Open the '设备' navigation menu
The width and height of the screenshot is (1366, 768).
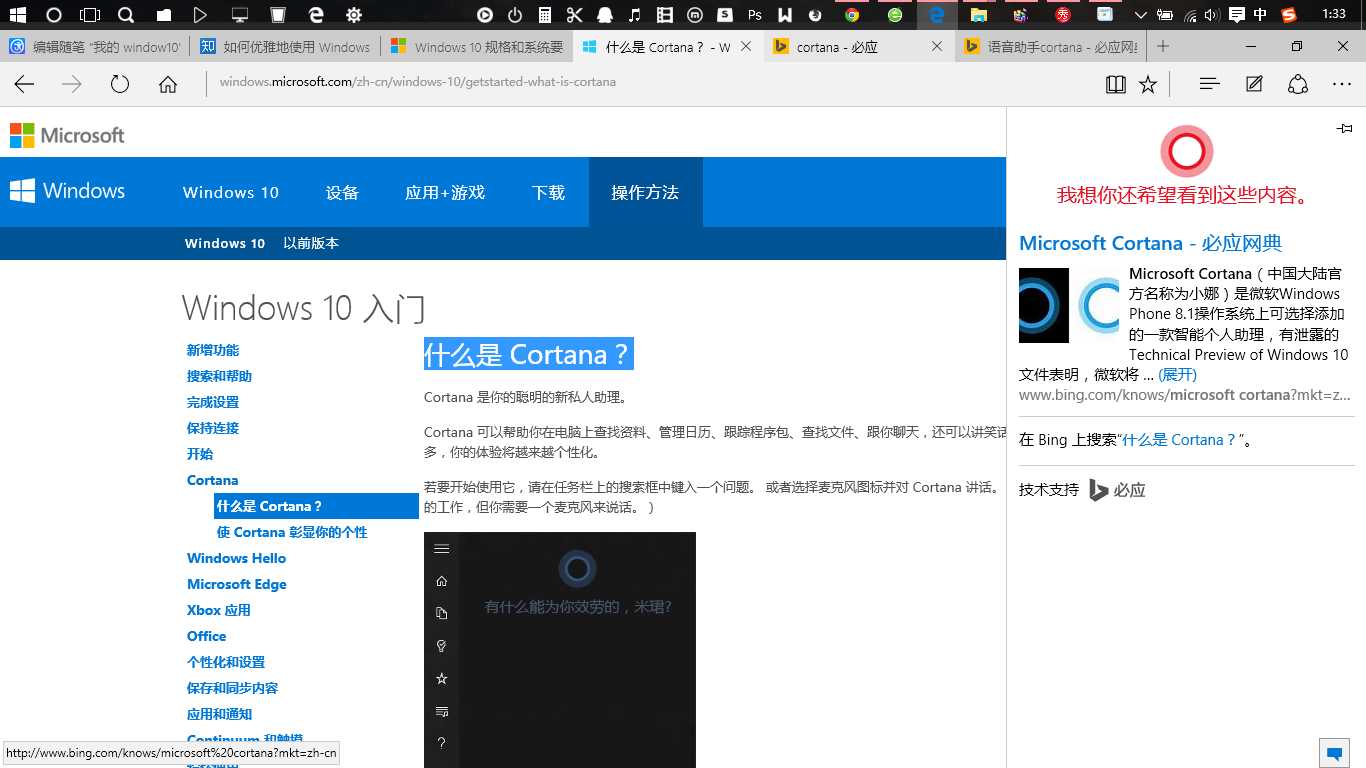[x=342, y=192]
